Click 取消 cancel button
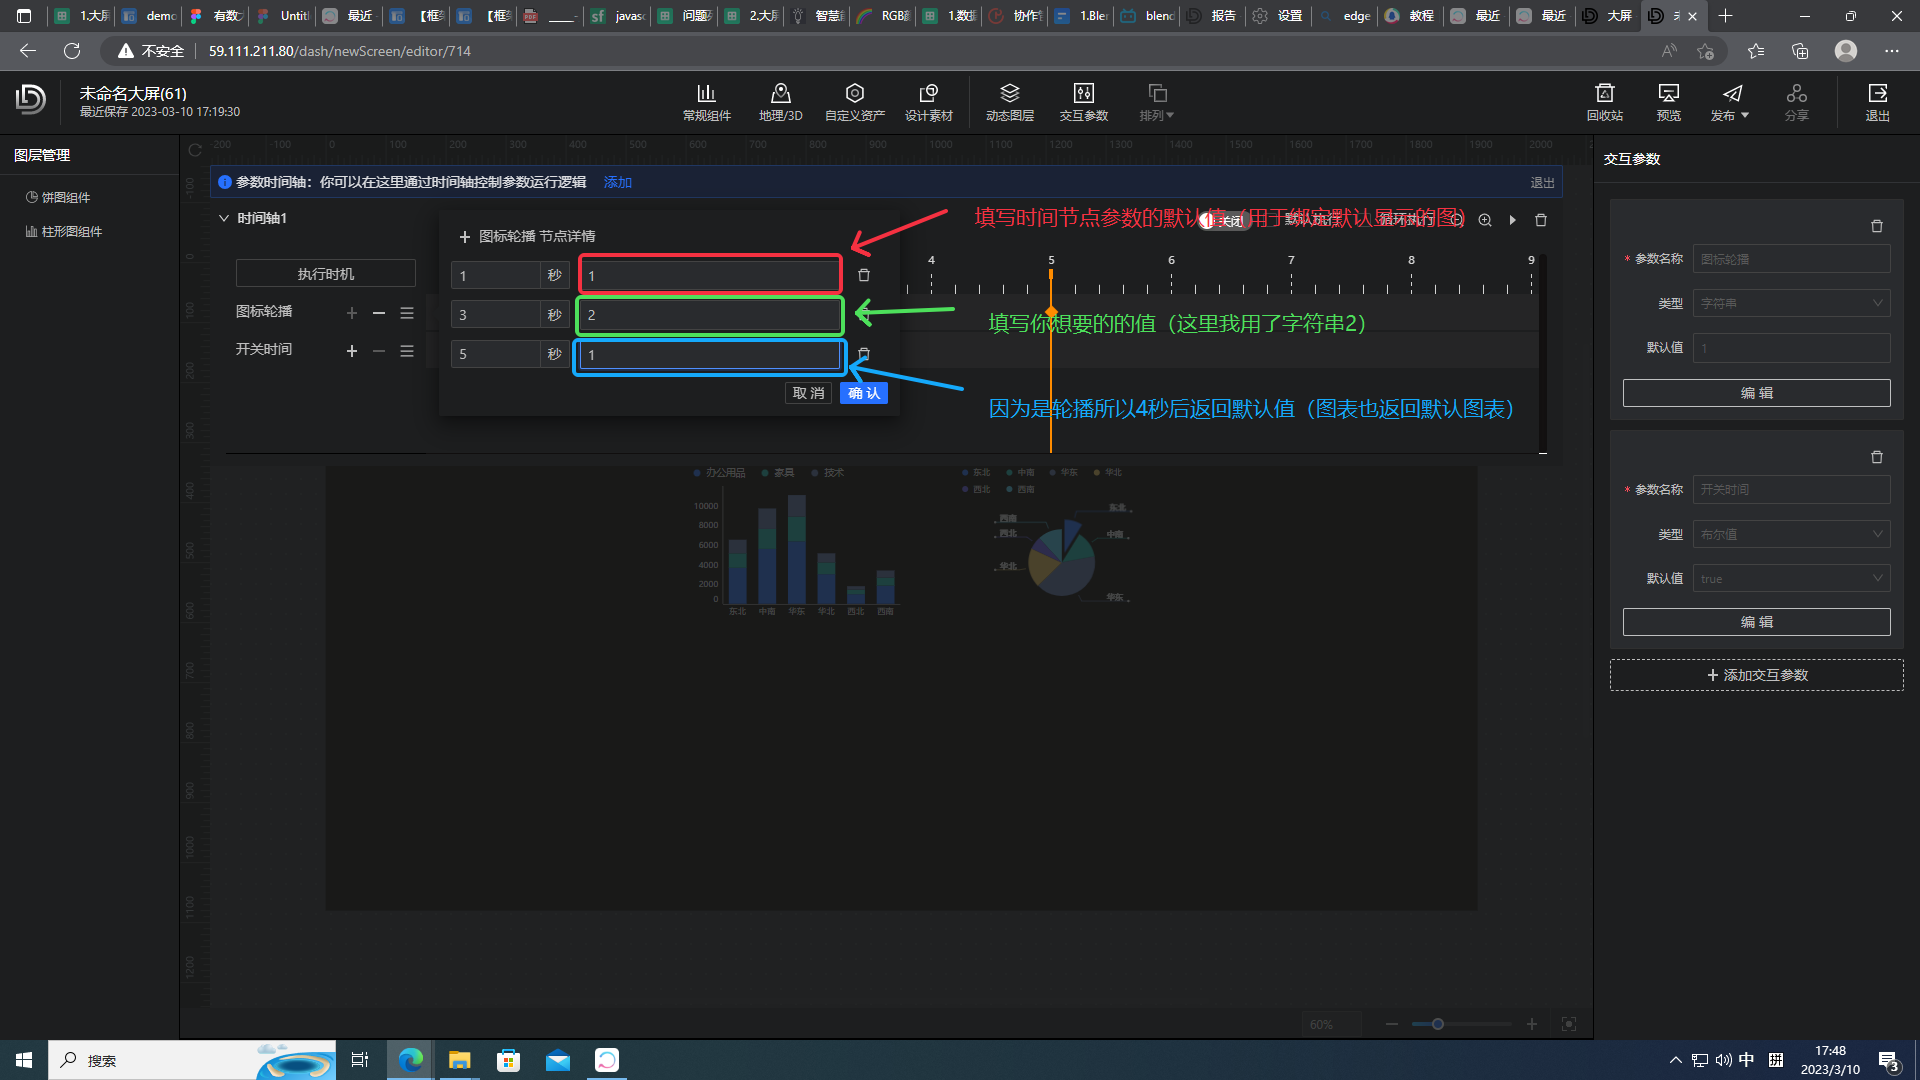This screenshot has height=1080, width=1920. (808, 393)
